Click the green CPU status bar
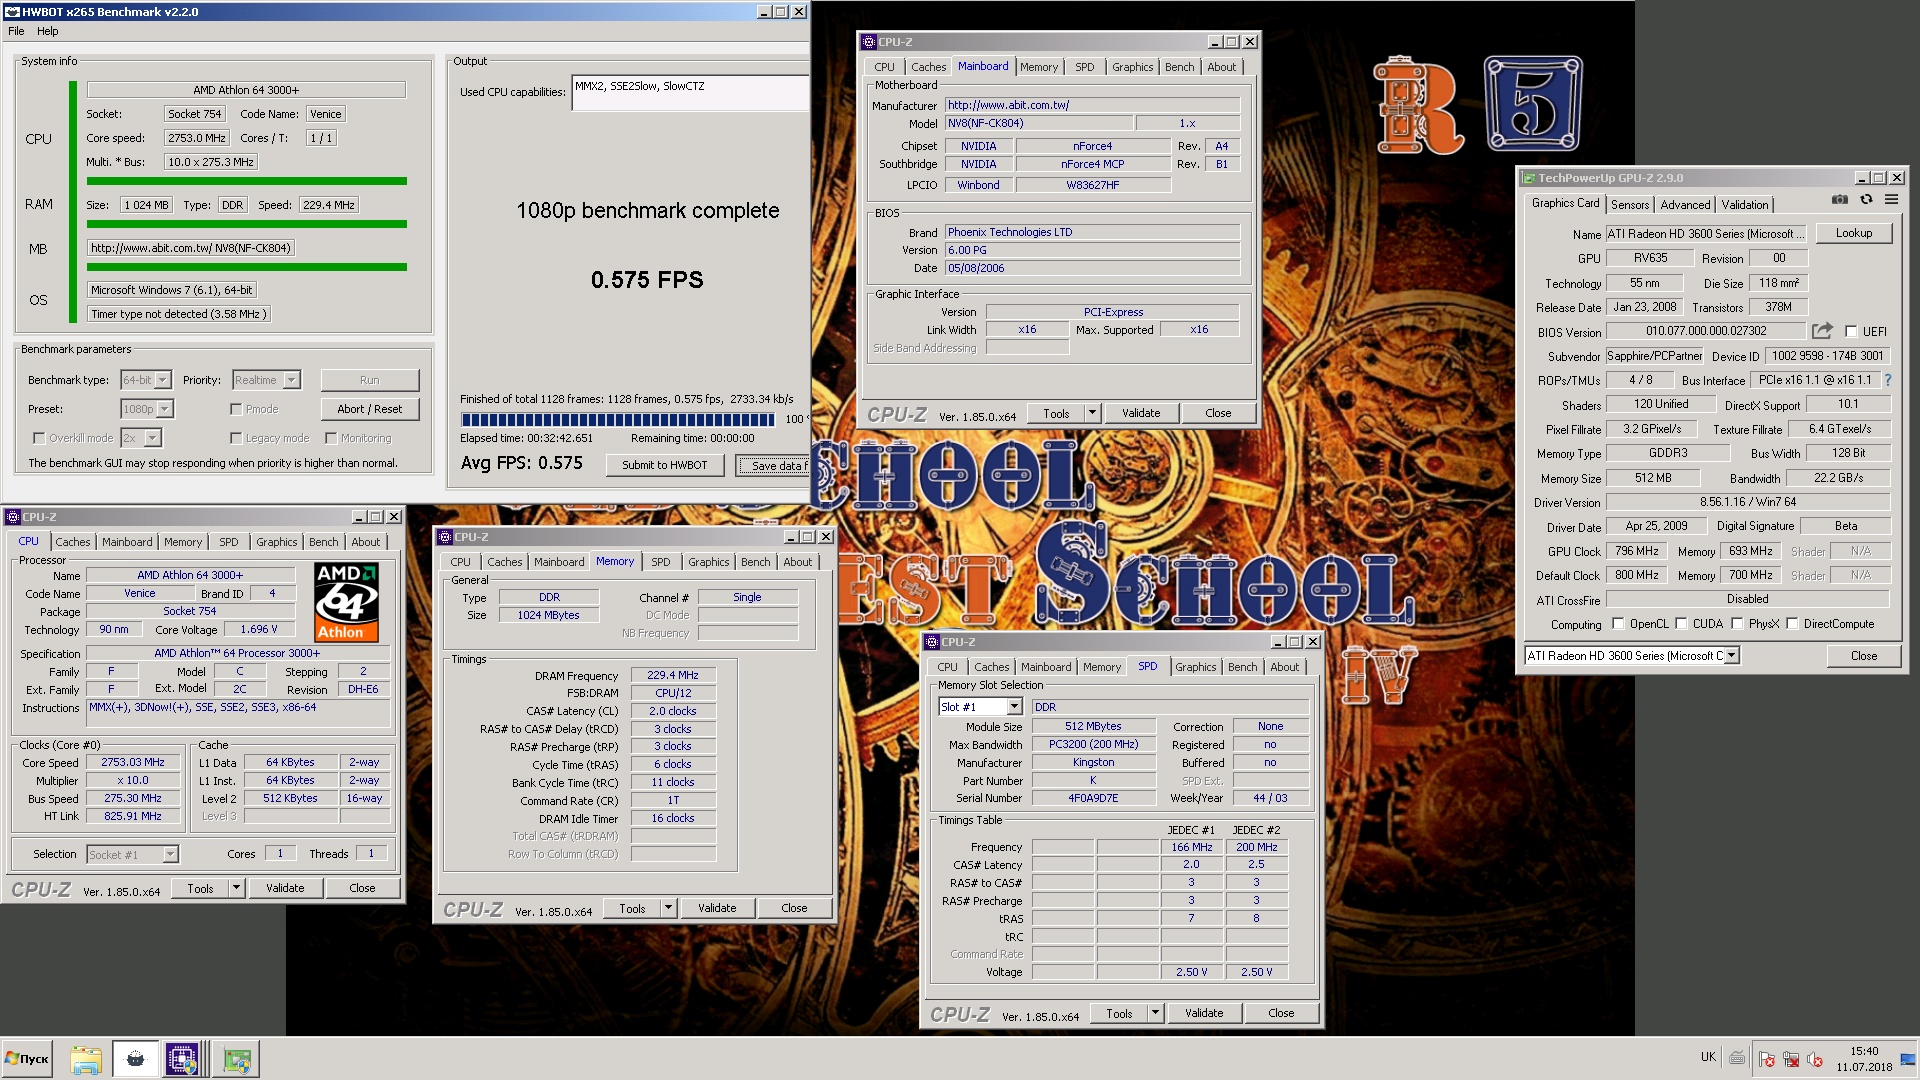Image resolution: width=1920 pixels, height=1080 pixels. pos(247,181)
